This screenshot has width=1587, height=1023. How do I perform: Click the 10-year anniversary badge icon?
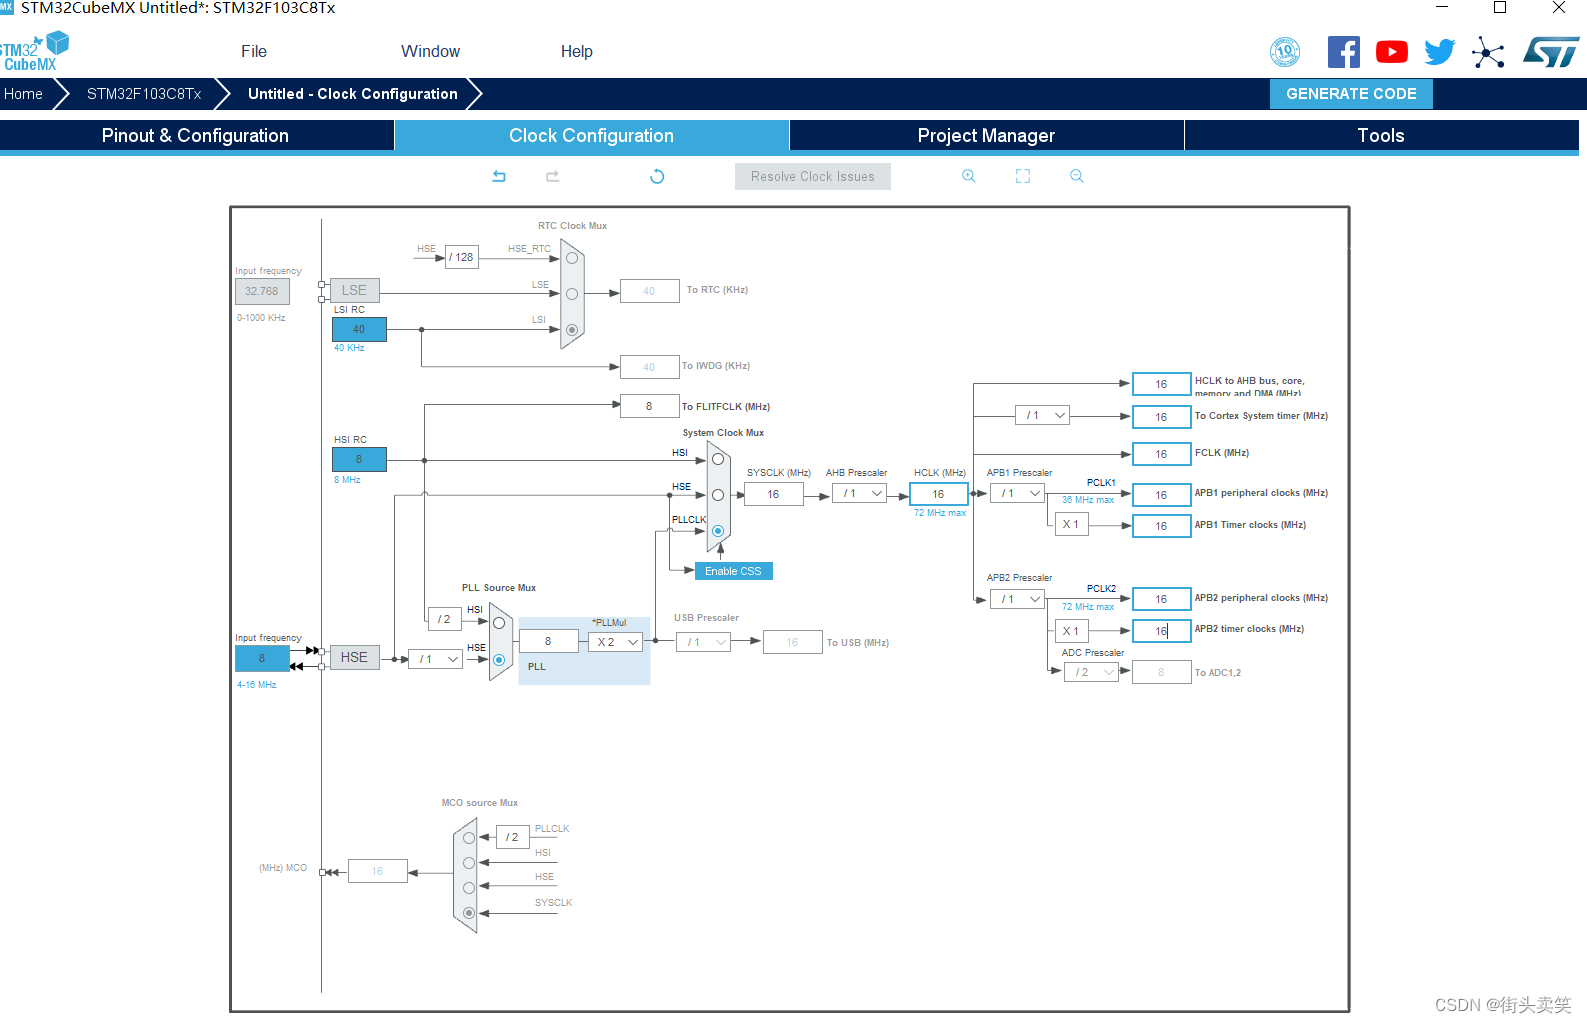coord(1285,52)
